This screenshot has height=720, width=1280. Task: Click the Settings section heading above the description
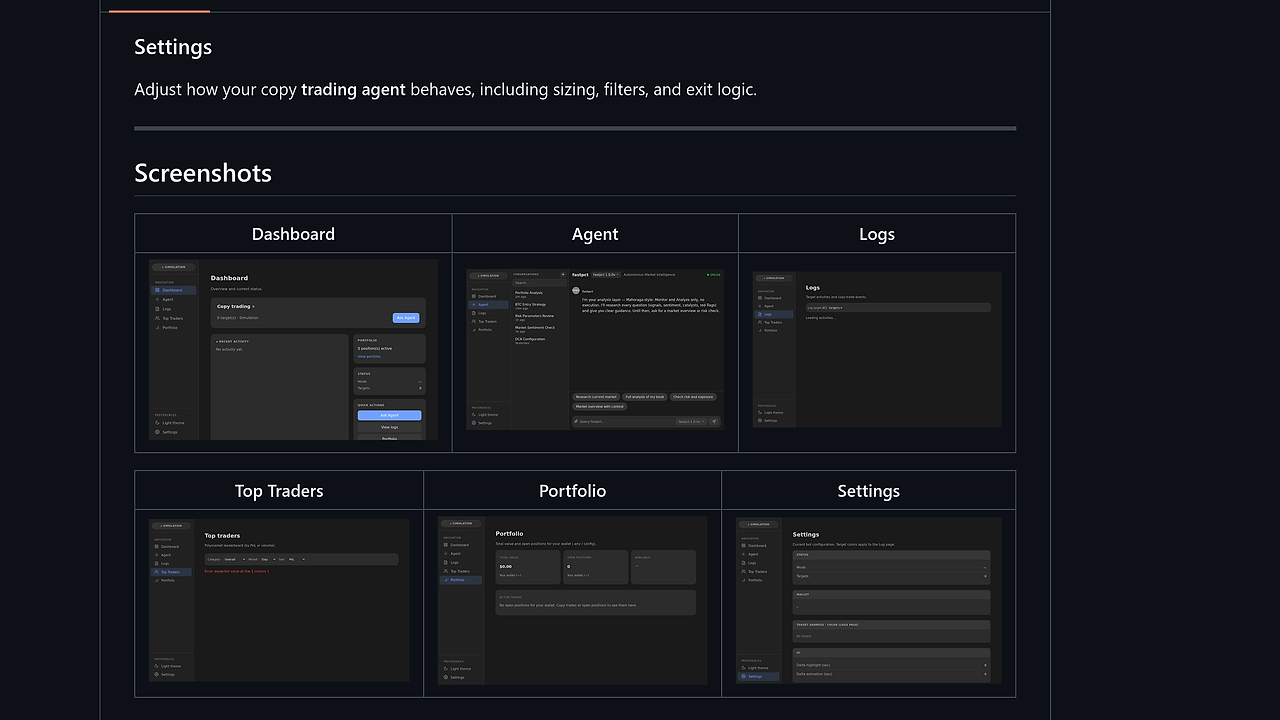(x=173, y=47)
